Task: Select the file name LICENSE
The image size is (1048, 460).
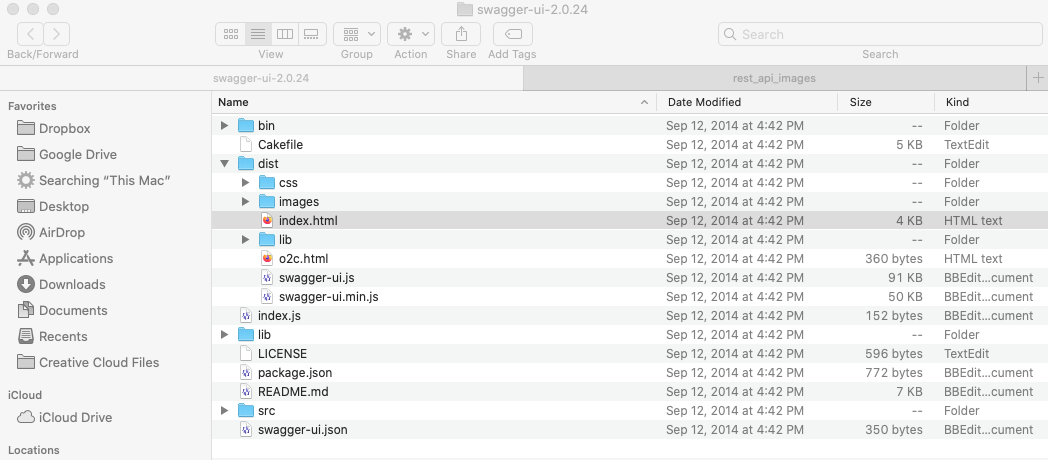Action: (x=282, y=354)
